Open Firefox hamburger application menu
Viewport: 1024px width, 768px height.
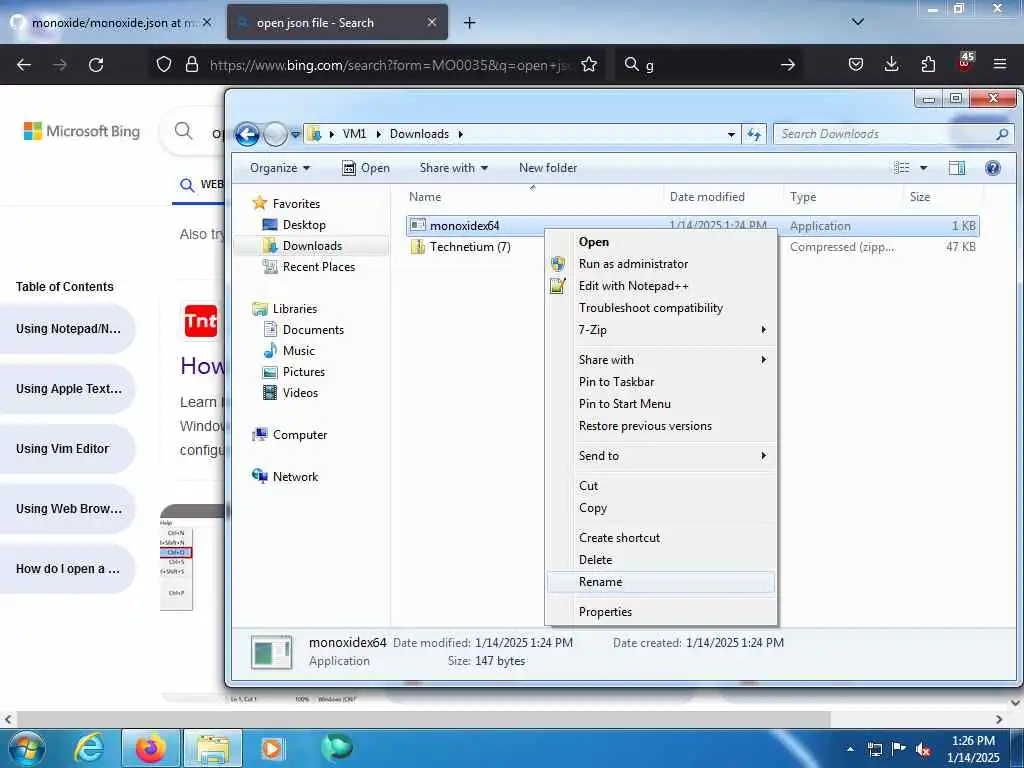click(1000, 64)
